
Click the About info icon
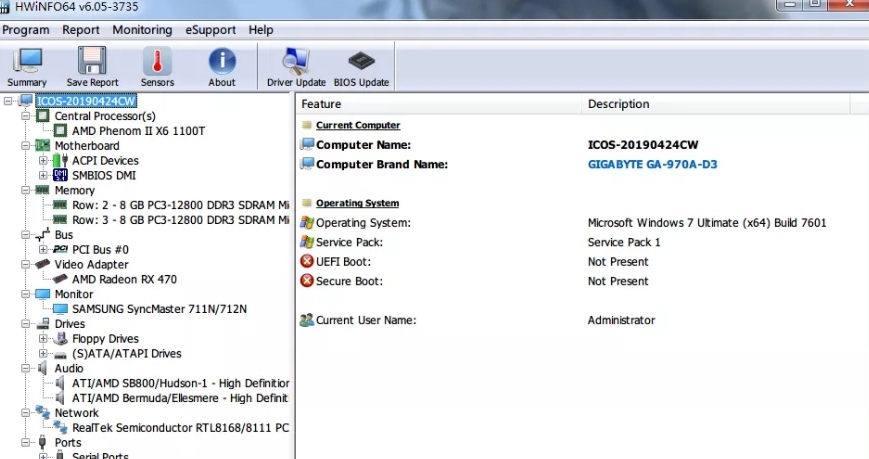click(x=222, y=66)
